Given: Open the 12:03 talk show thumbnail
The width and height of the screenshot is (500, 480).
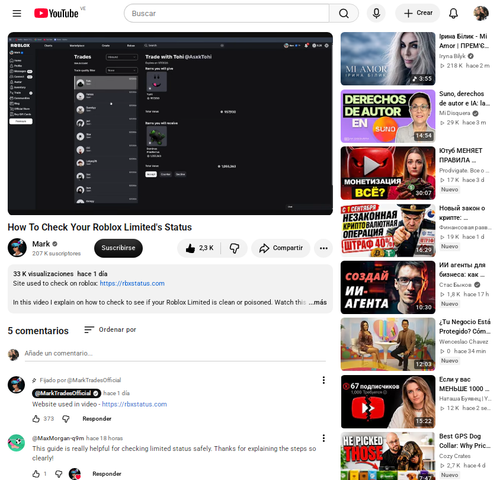Looking at the screenshot, I should point(388,344).
